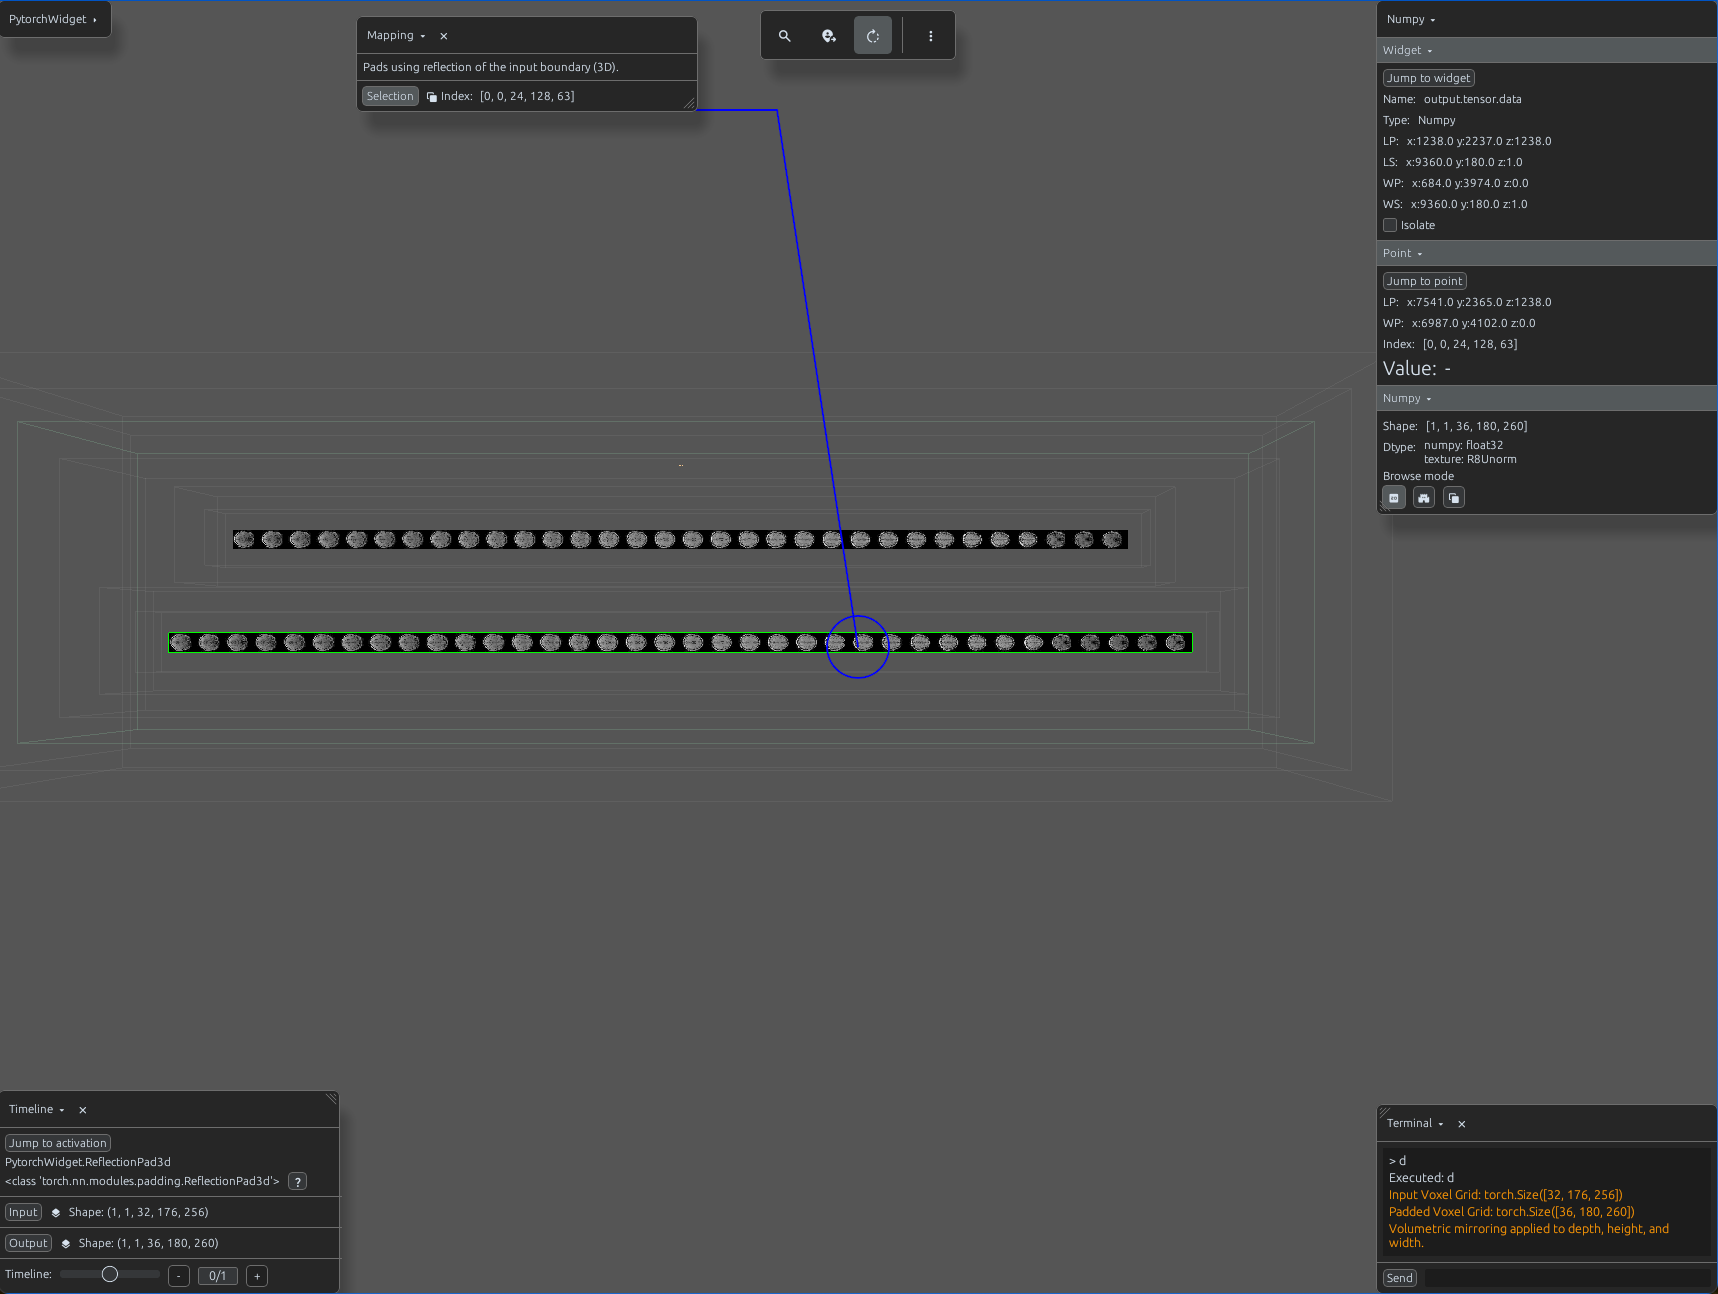Viewport: 1718px width, 1294px height.
Task: Enable the Isolate checkbox
Action: pos(1390,225)
